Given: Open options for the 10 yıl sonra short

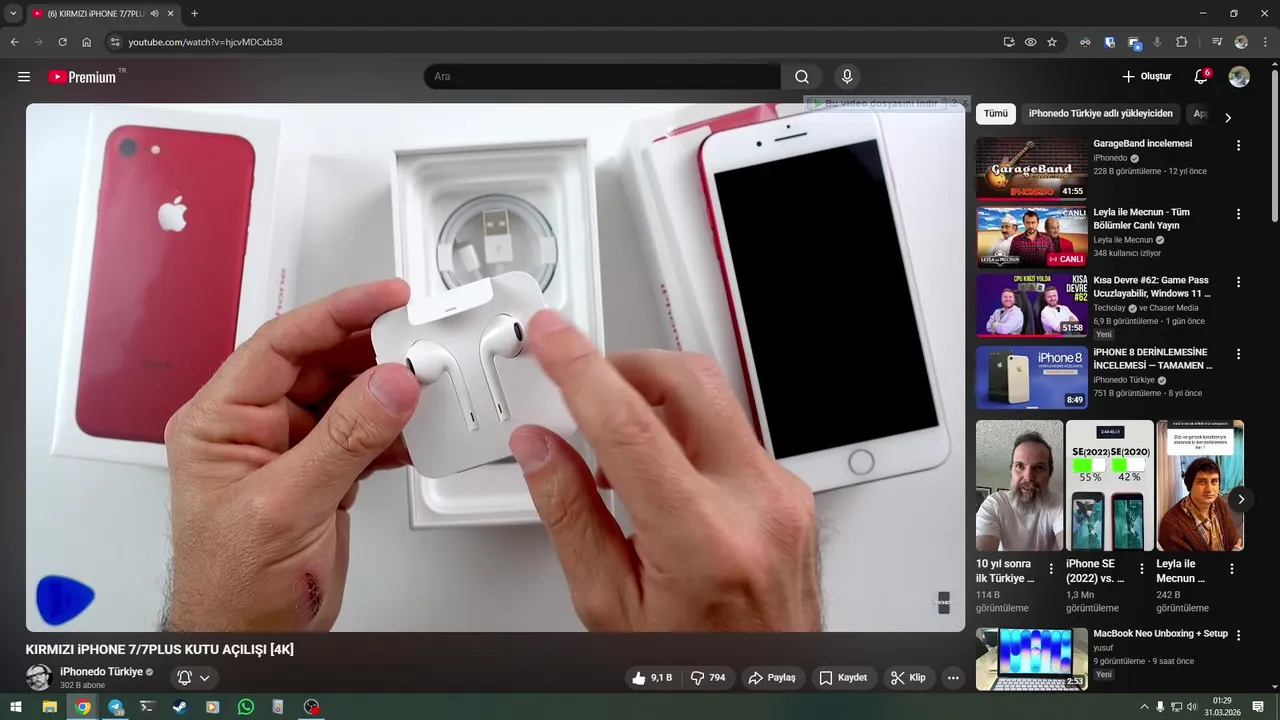Looking at the screenshot, I should (x=1051, y=569).
